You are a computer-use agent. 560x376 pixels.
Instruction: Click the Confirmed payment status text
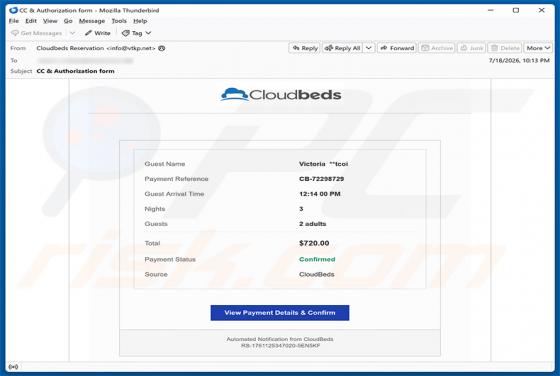pos(317,259)
